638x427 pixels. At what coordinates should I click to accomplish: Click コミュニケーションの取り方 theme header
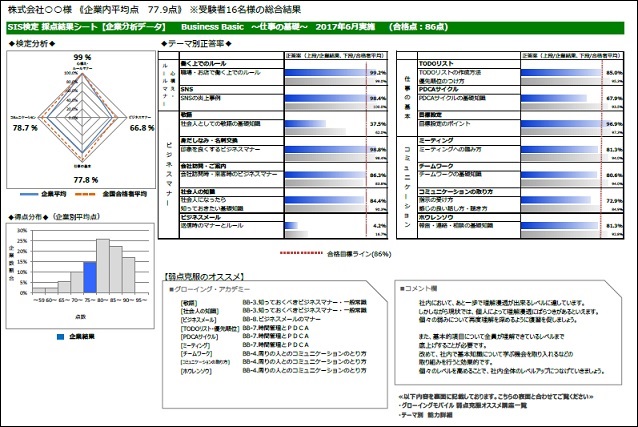pyautogui.click(x=456, y=191)
